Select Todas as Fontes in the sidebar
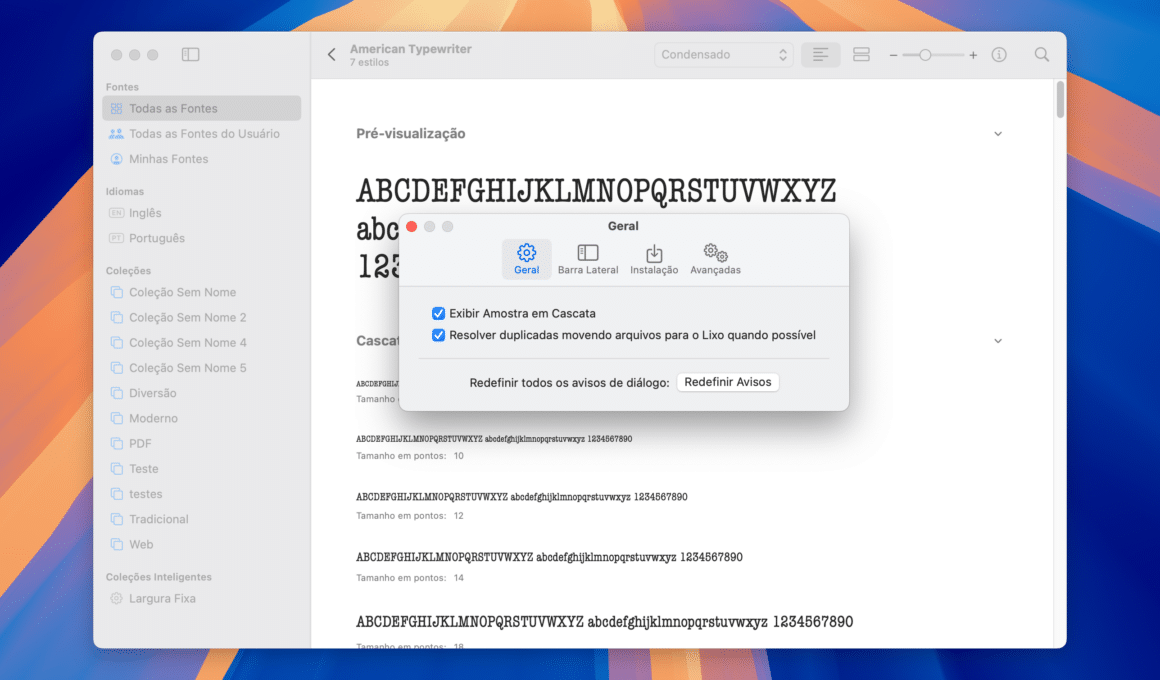Viewport: 1160px width, 680px height. (x=202, y=108)
